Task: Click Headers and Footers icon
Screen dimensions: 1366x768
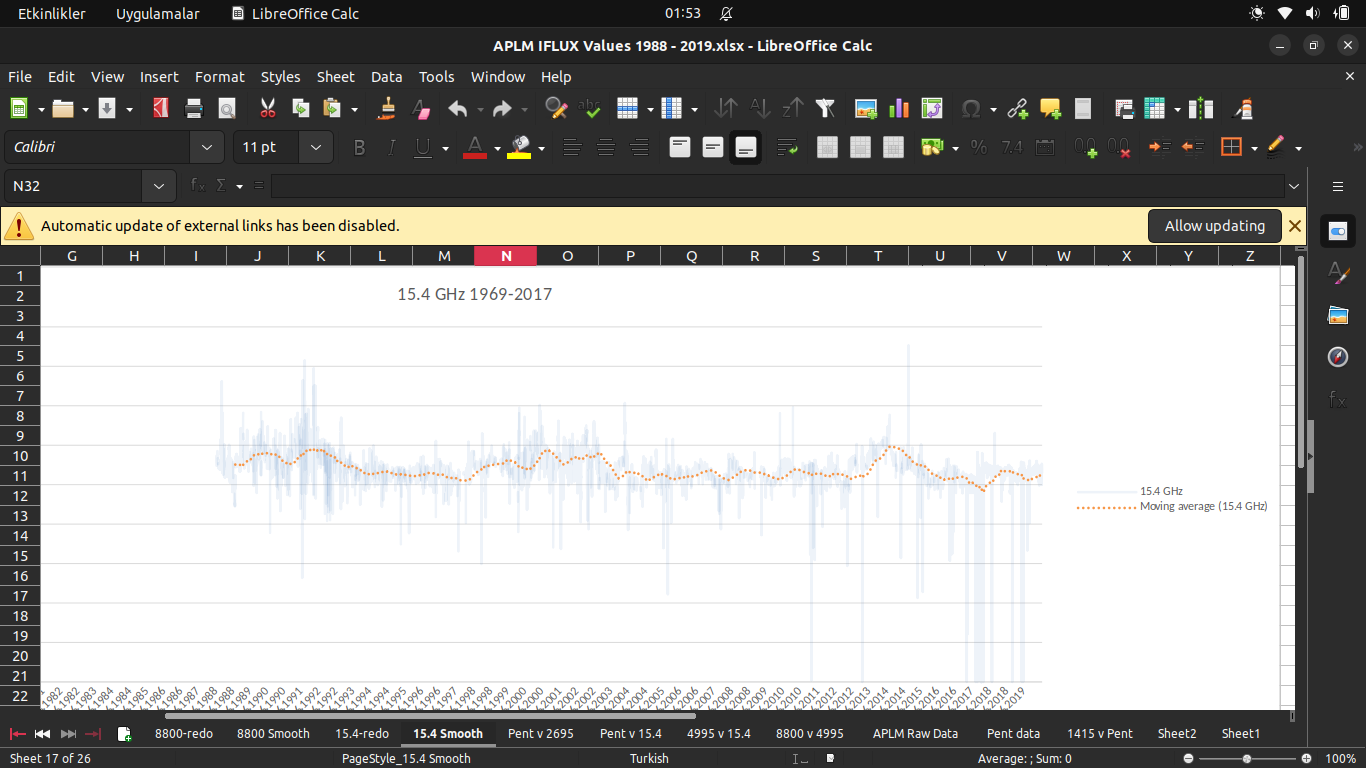Action: 1083,109
